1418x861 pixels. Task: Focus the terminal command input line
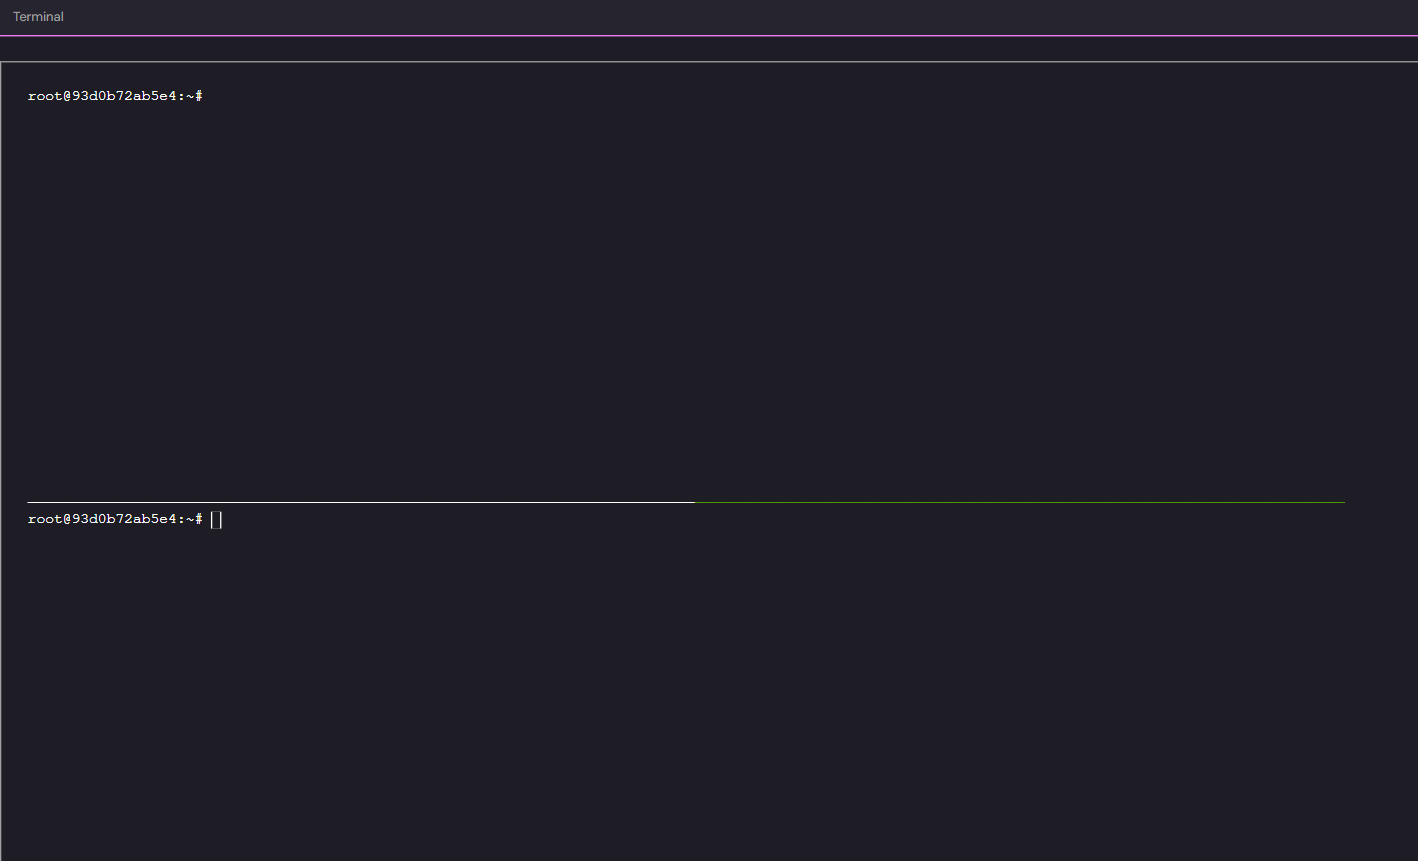point(215,519)
